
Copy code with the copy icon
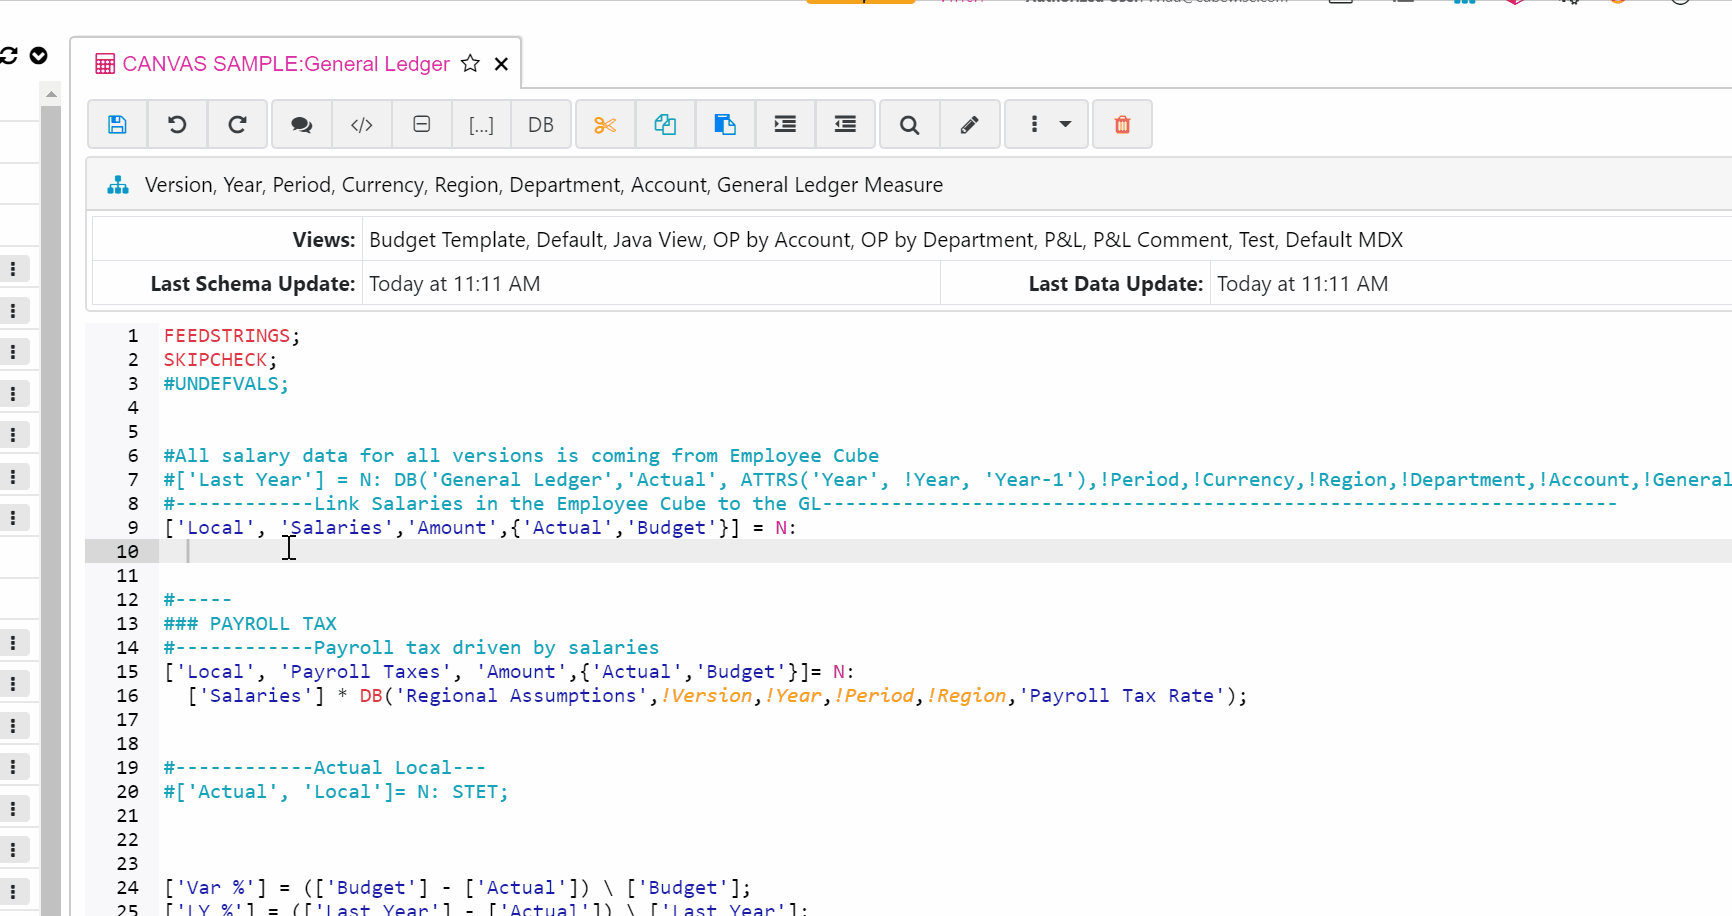665,124
